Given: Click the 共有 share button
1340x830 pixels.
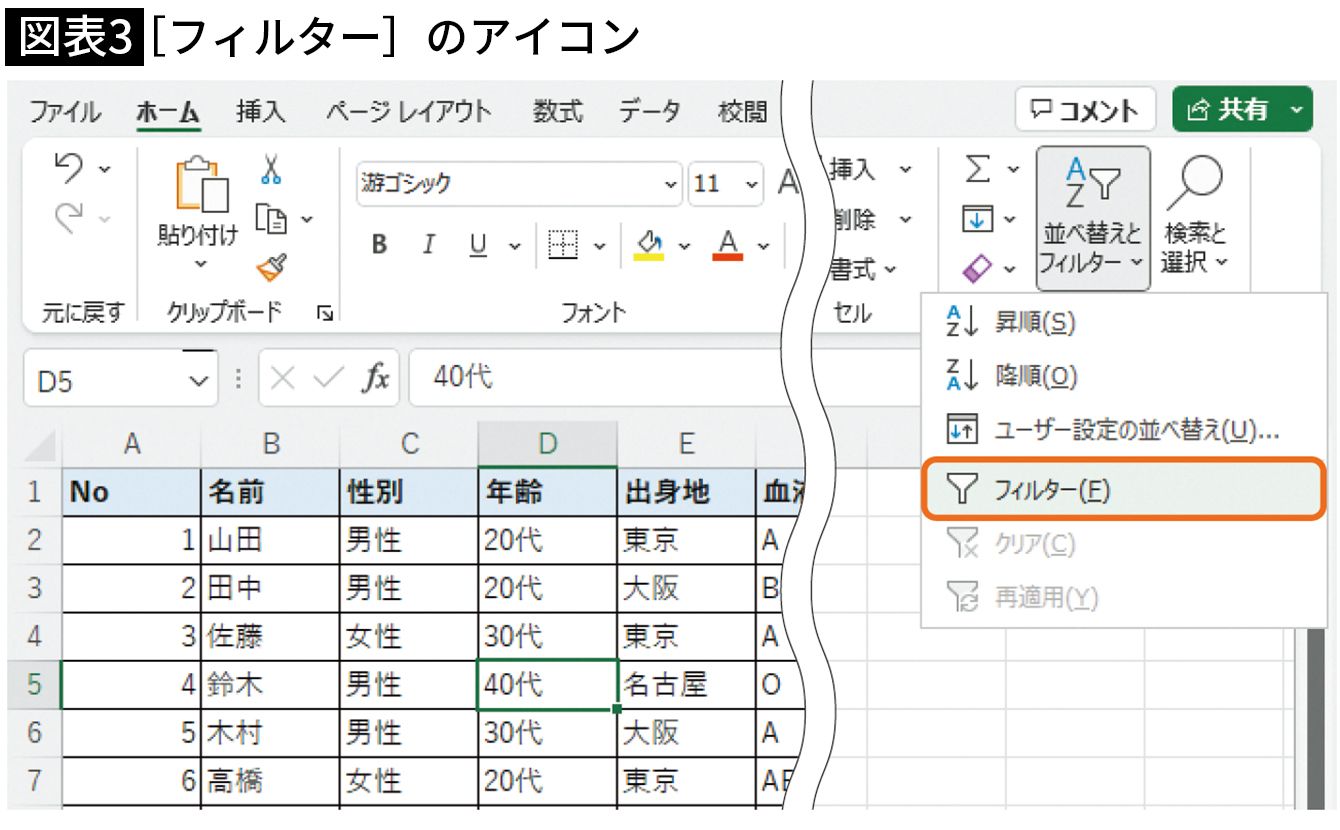Looking at the screenshot, I should pyautogui.click(x=1230, y=110).
